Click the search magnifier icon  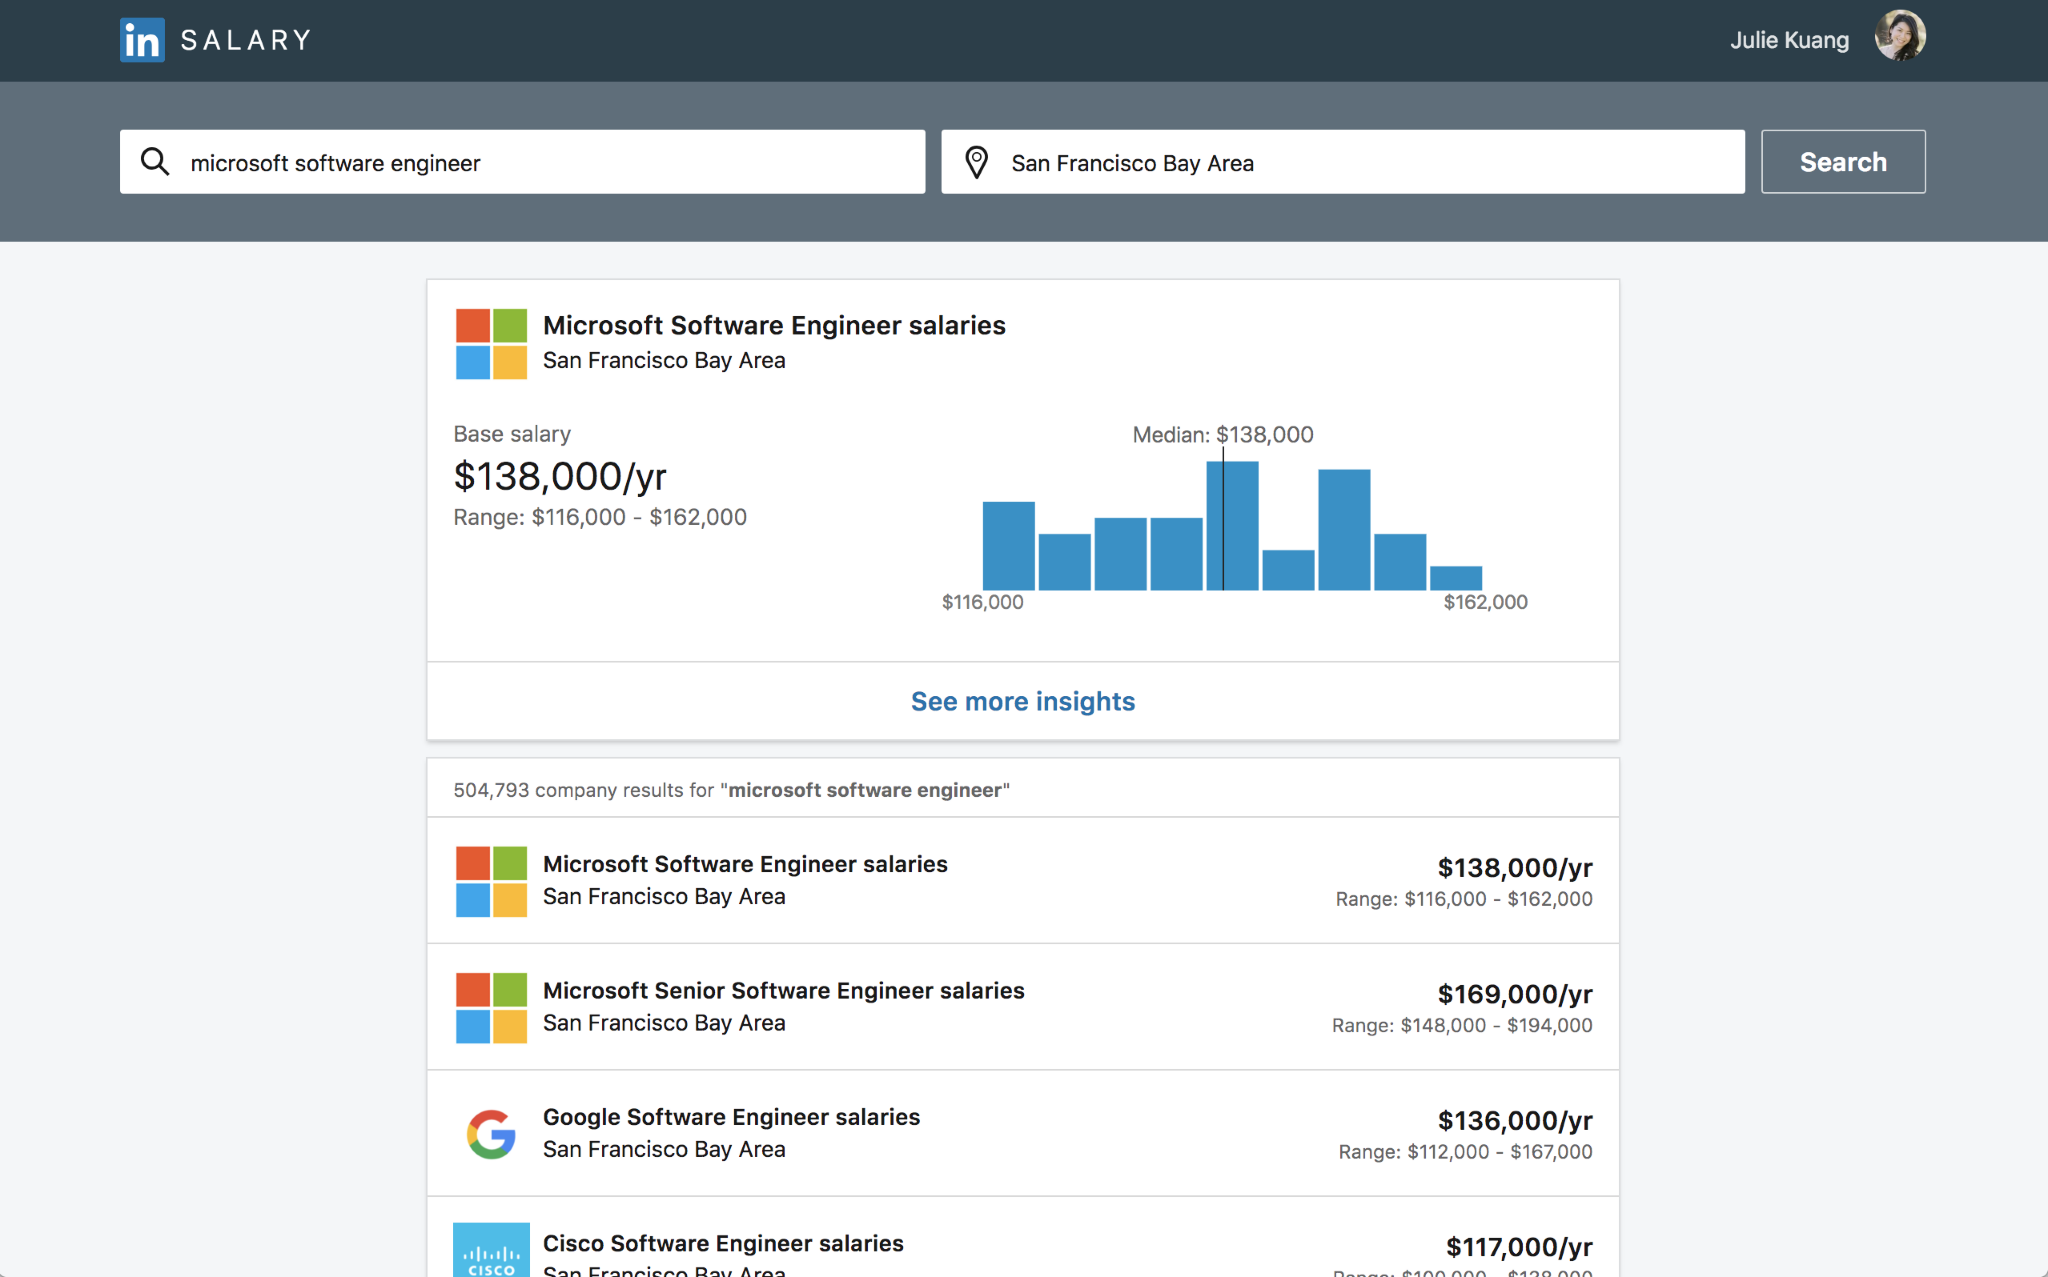pos(152,162)
